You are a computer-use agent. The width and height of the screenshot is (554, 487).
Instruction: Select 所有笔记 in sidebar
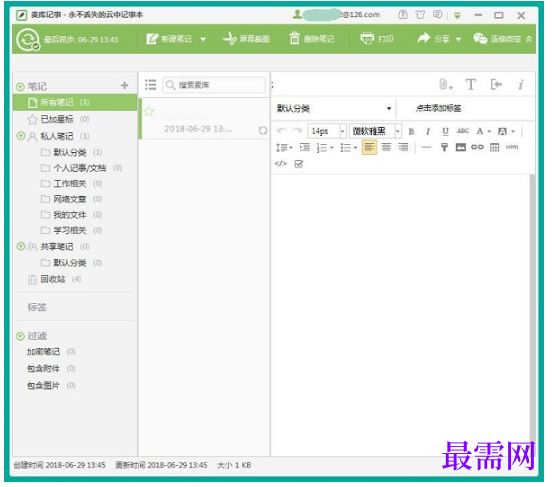(75, 102)
